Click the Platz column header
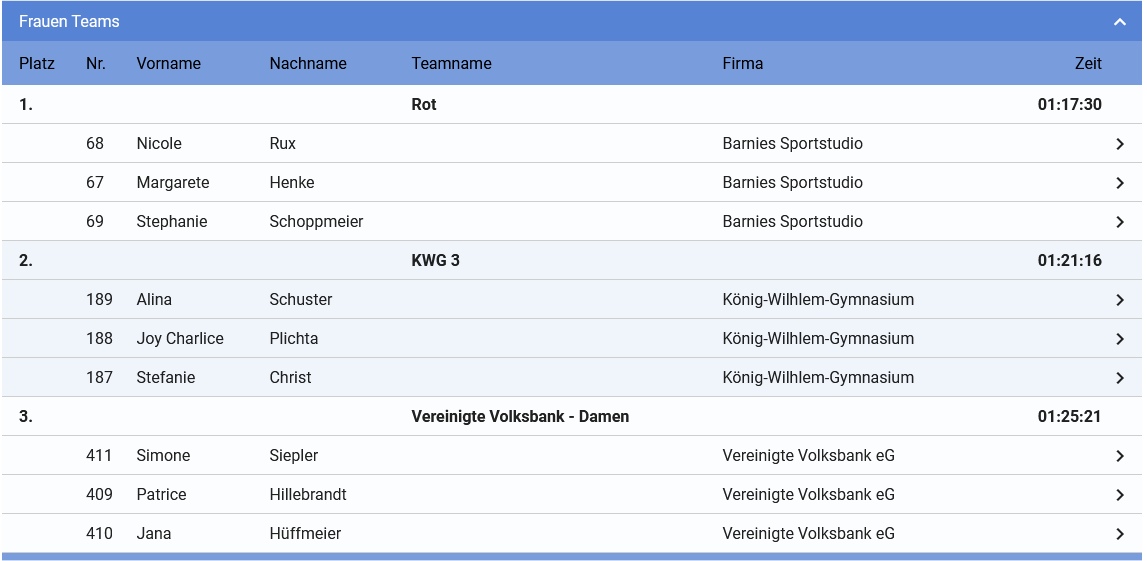Image resolution: width=1147 pixels, height=561 pixels. pos(37,64)
